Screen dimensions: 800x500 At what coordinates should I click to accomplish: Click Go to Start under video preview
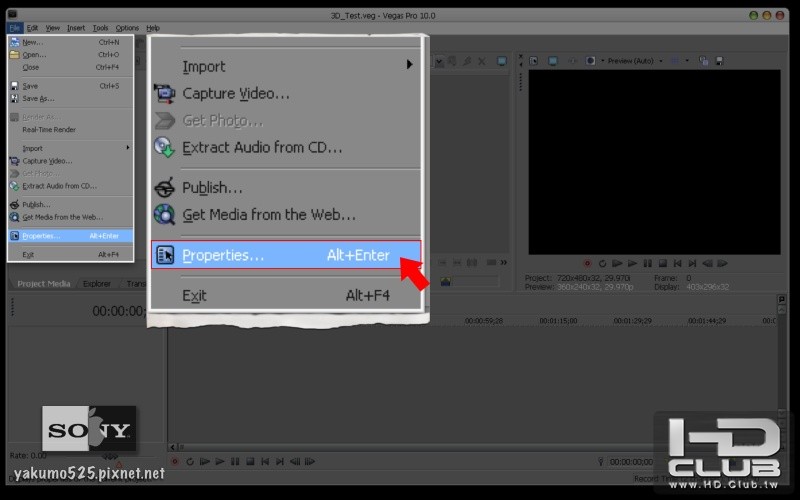click(x=678, y=263)
